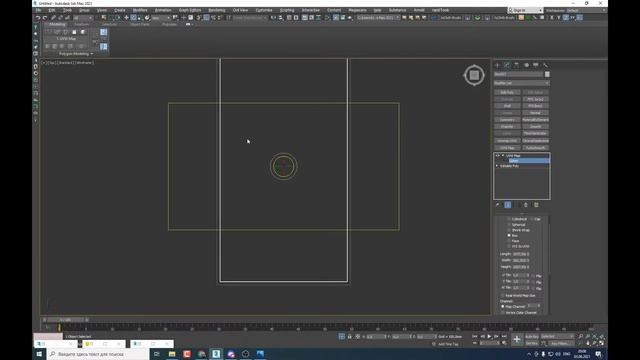Open the Display command panel tab
Image resolution: width=640 pixels, height=360 pixels.
coord(536,65)
